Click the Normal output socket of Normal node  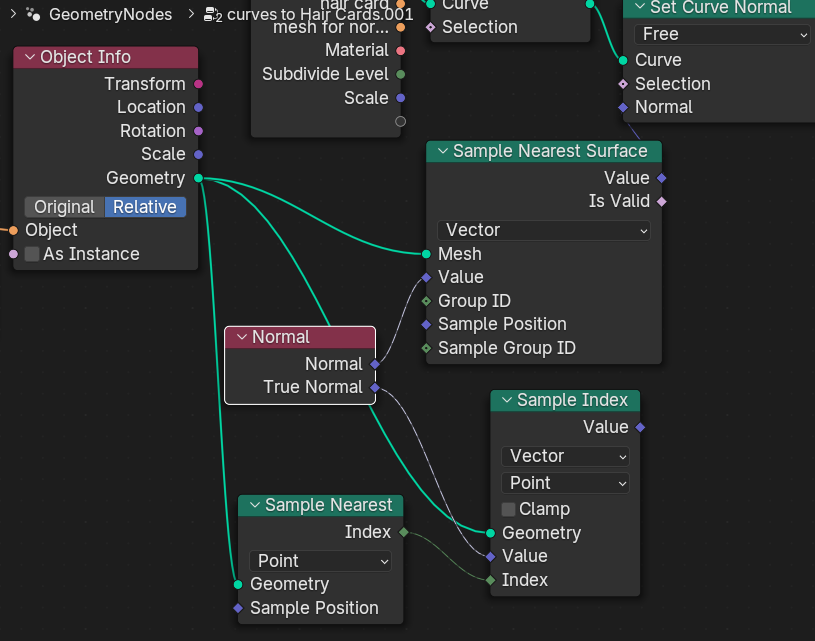375,364
